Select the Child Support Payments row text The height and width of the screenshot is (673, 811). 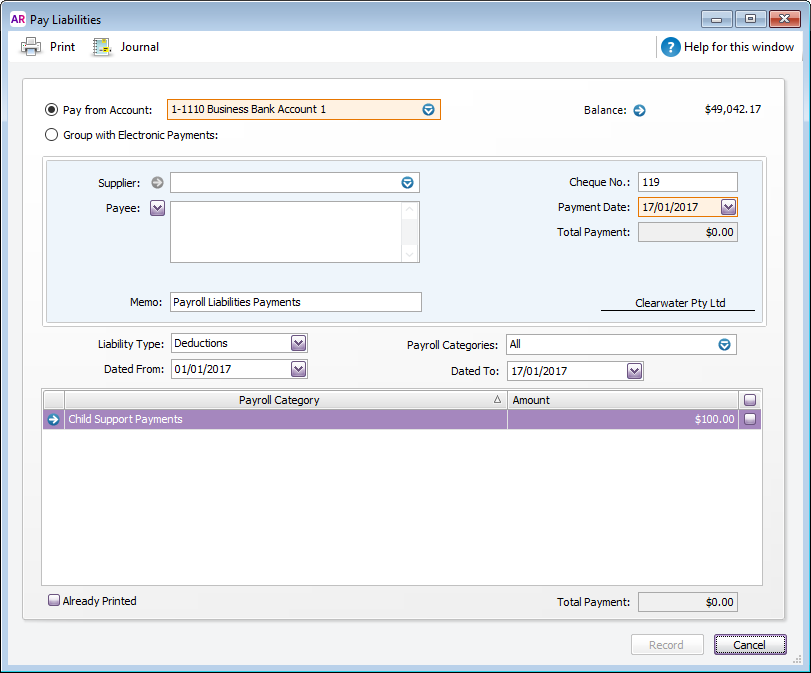coord(126,419)
